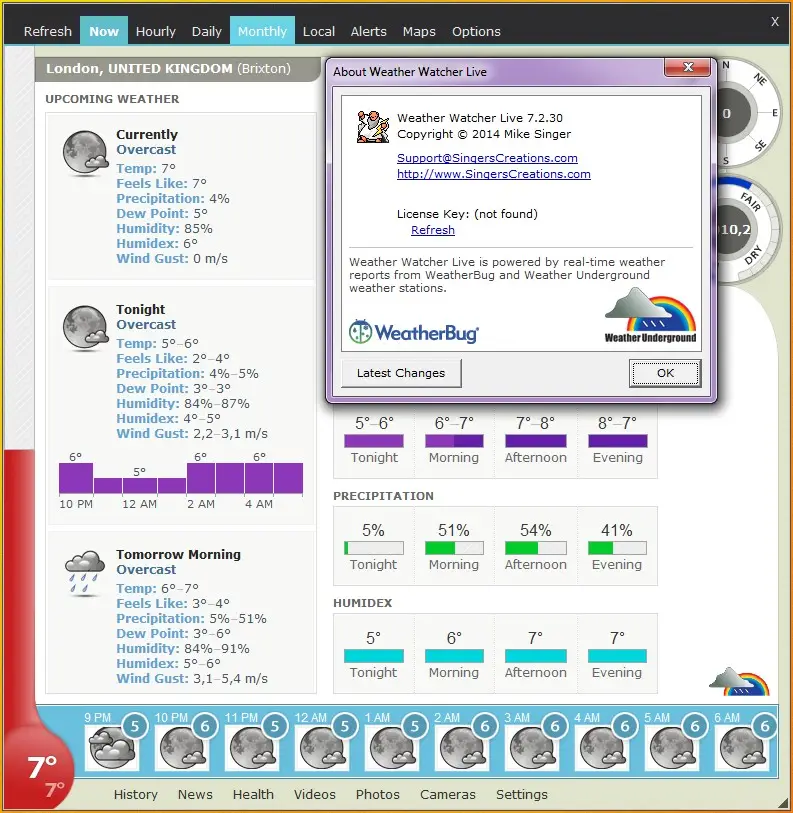Click the Tonight overcast moon icon

tap(85, 327)
